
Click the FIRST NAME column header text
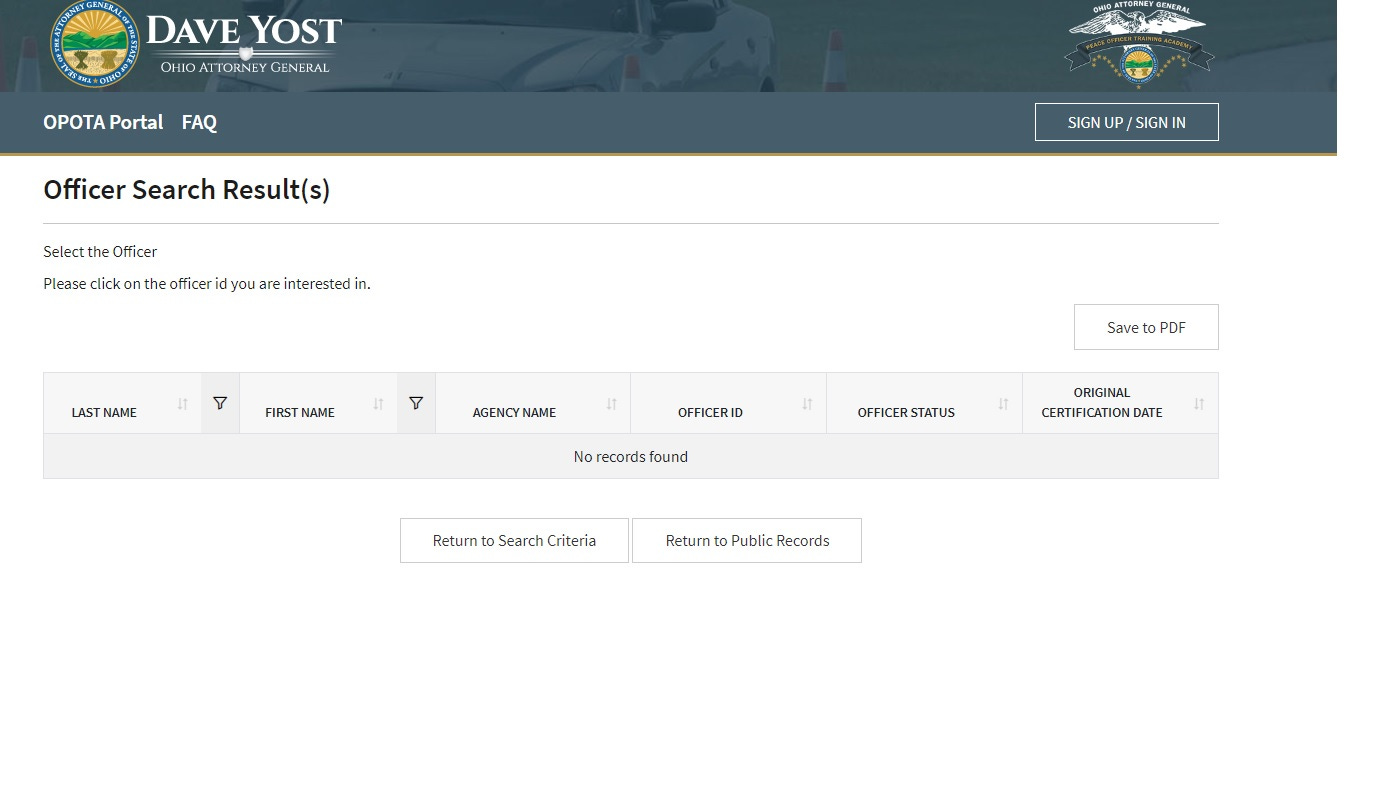coord(300,412)
